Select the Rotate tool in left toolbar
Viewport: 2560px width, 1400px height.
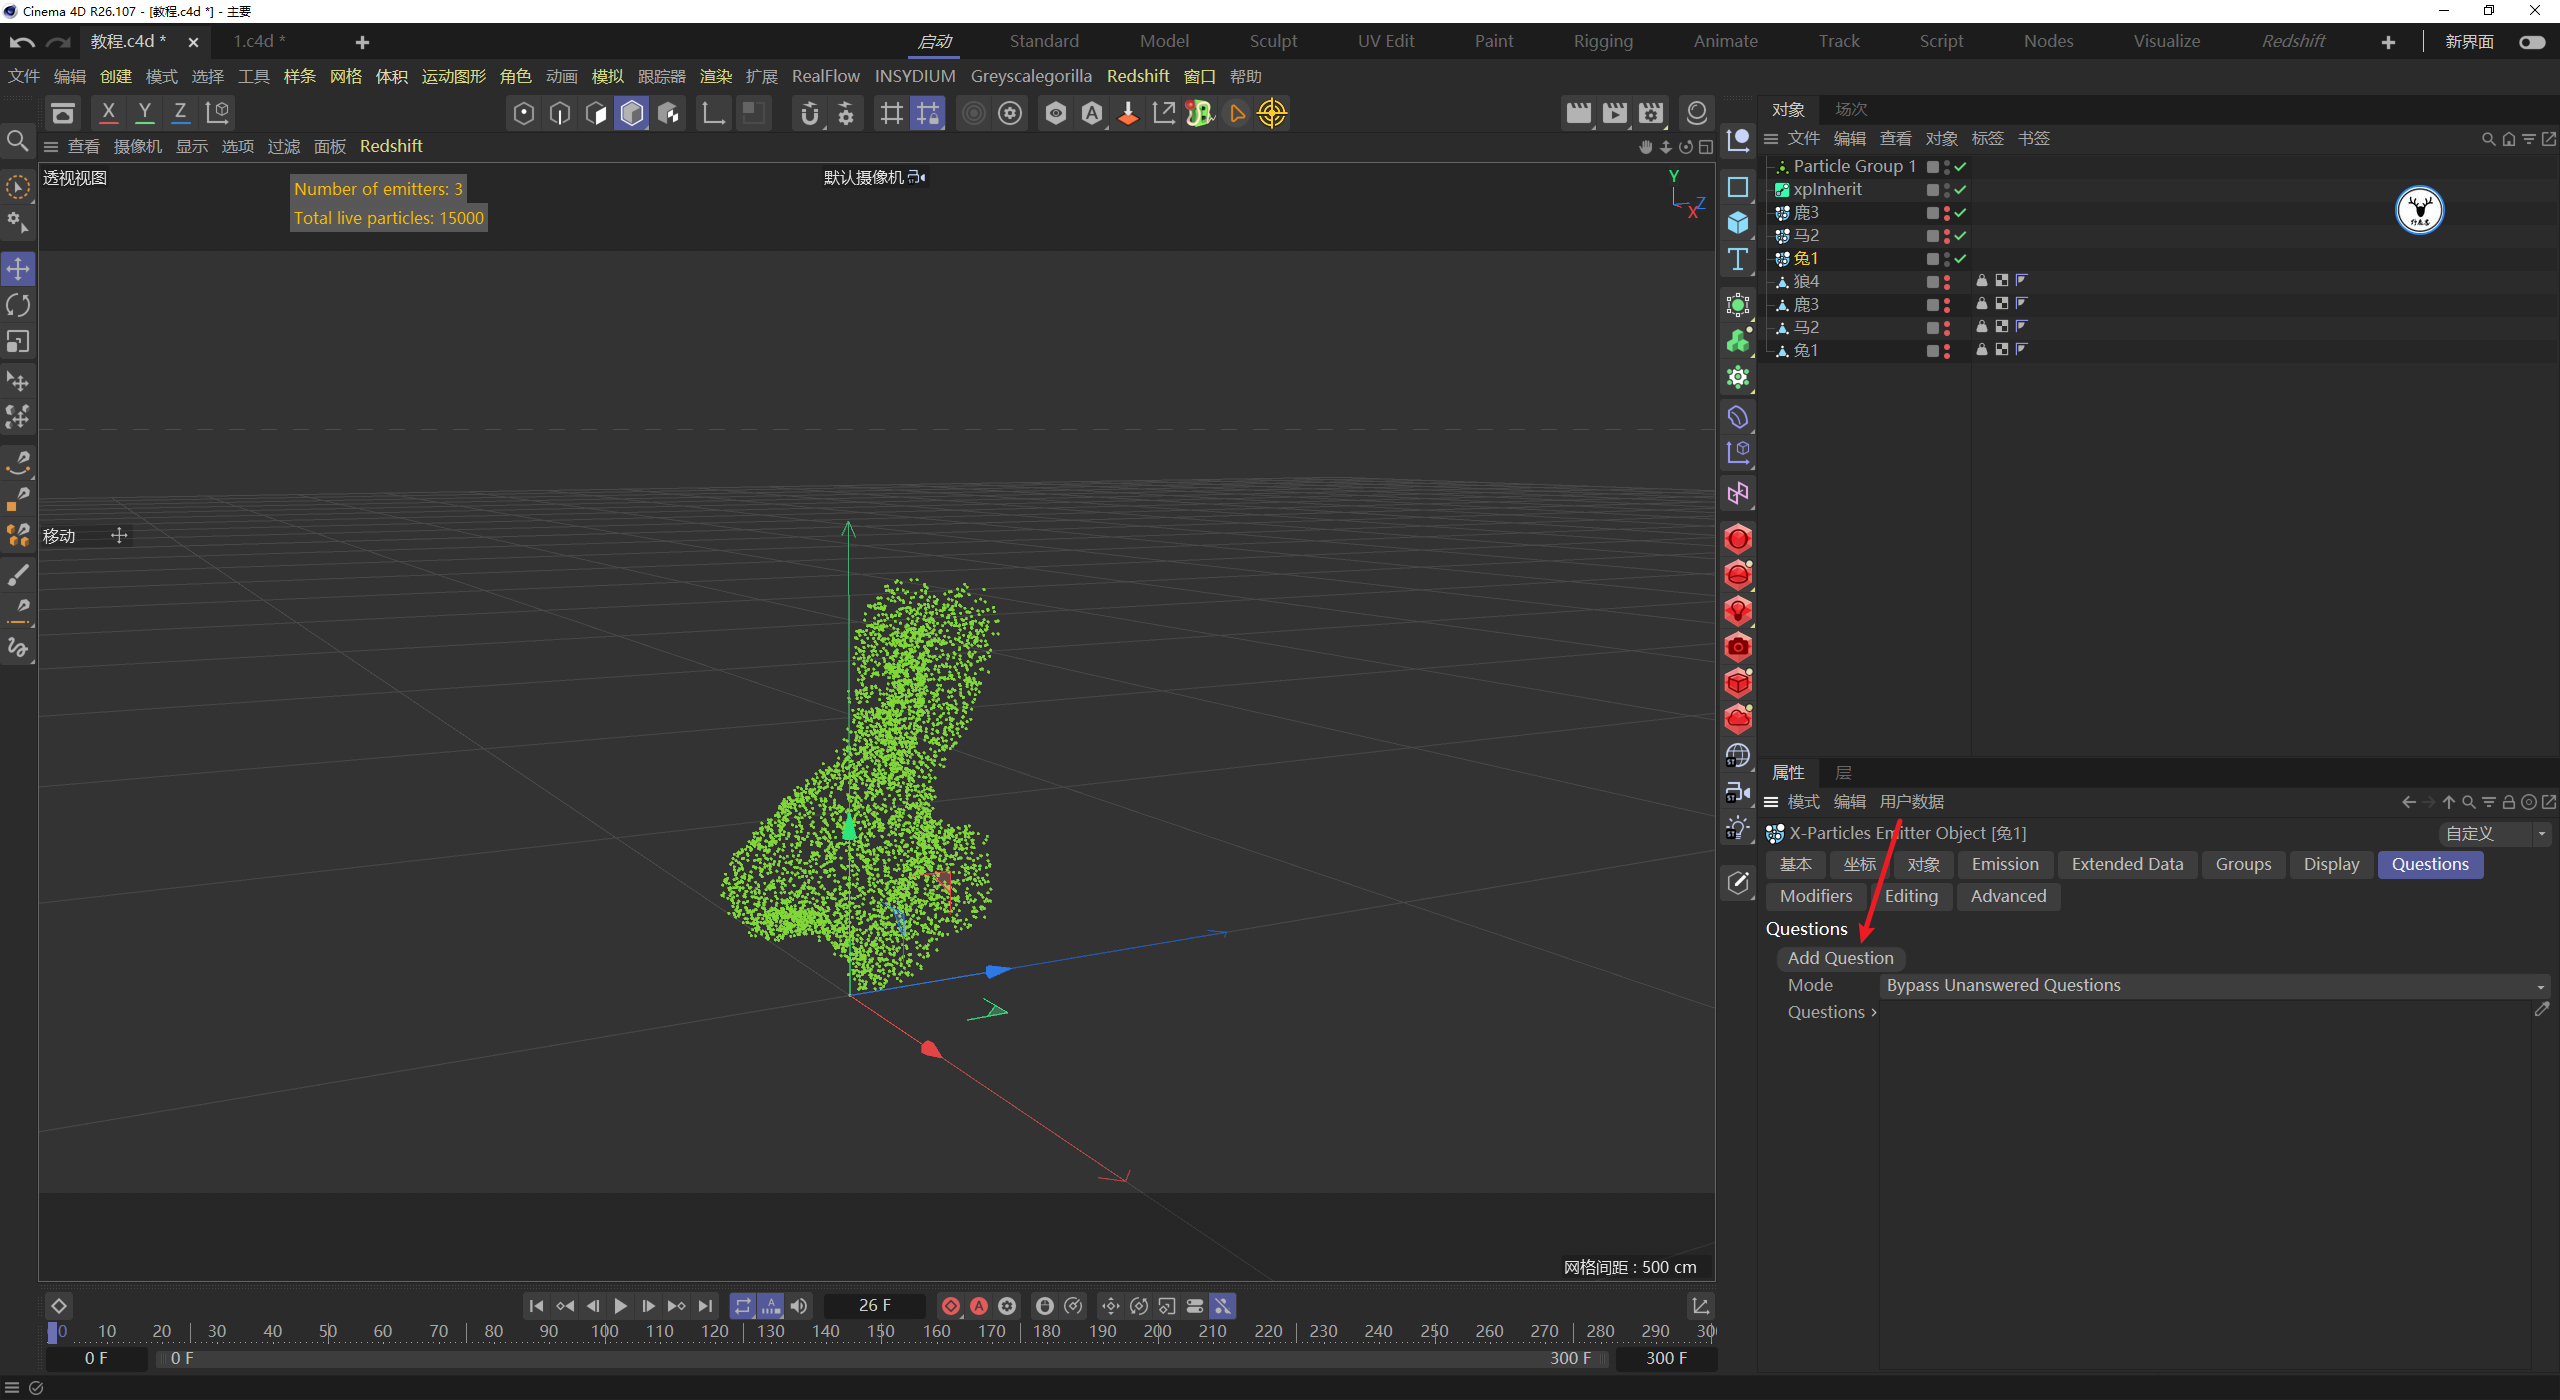point(18,305)
